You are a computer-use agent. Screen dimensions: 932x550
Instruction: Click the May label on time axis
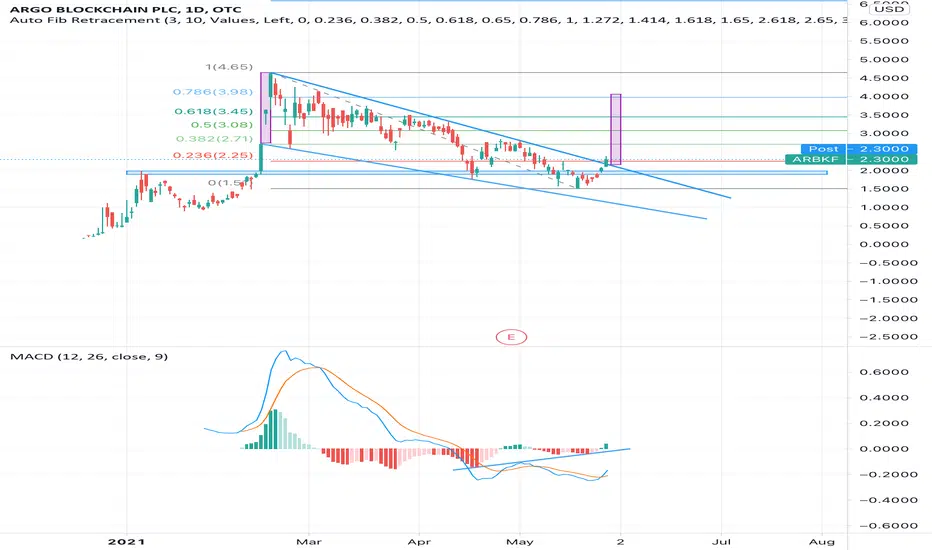point(519,542)
